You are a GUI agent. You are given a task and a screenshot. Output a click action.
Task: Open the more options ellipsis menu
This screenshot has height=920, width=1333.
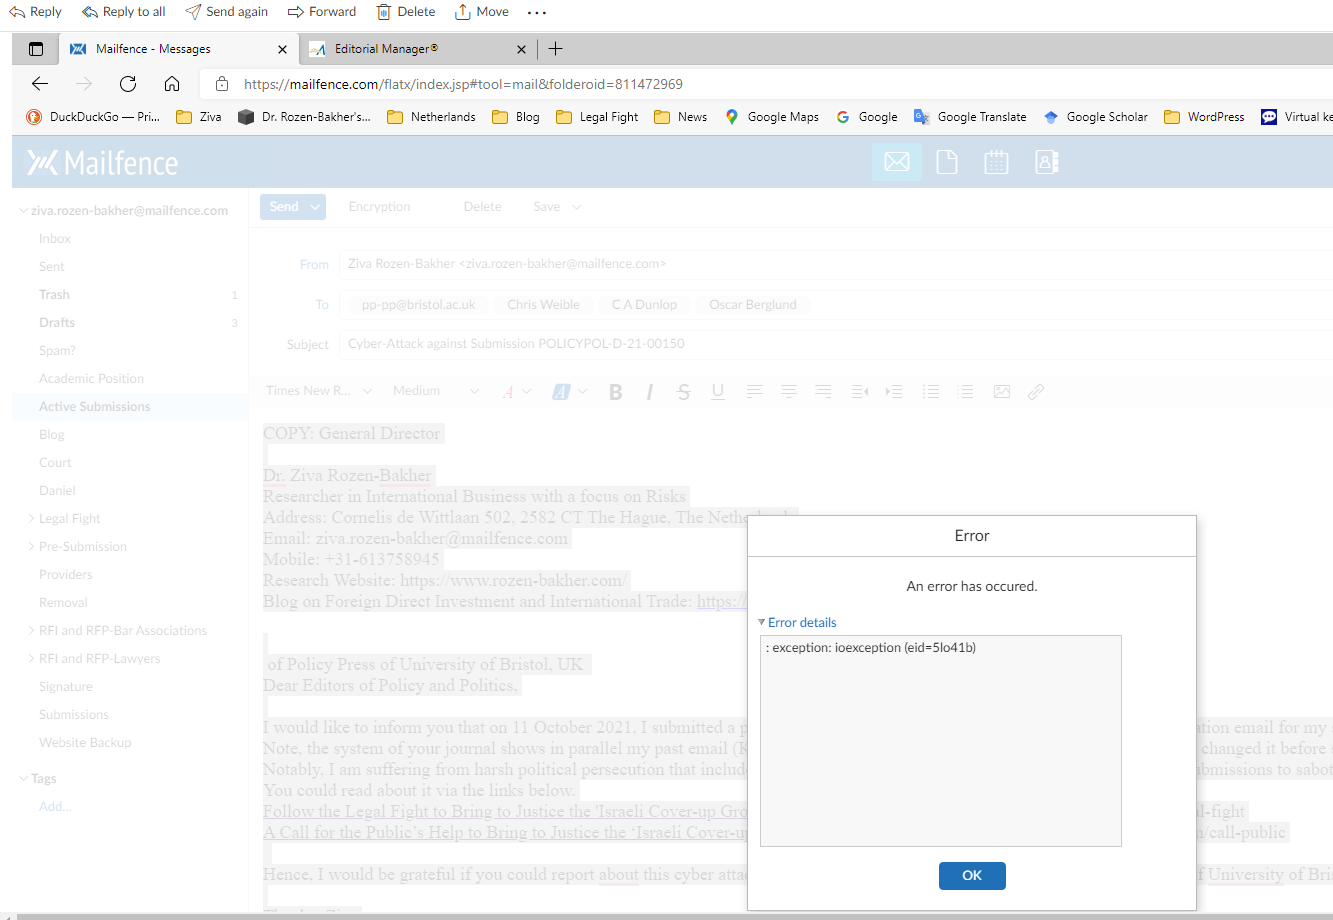(537, 12)
